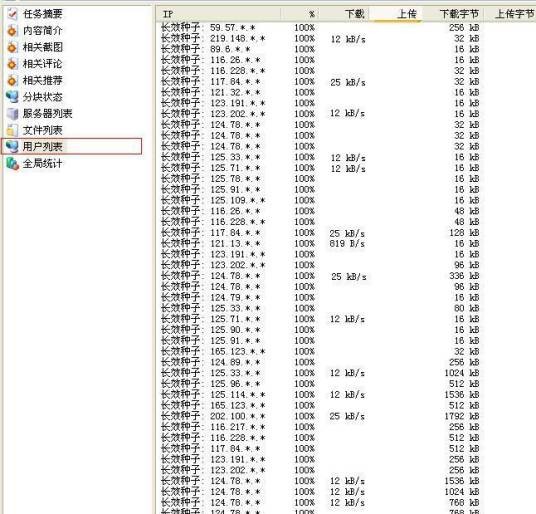Sort by the 下载 column header
This screenshot has height=514, width=536.
pos(344,14)
